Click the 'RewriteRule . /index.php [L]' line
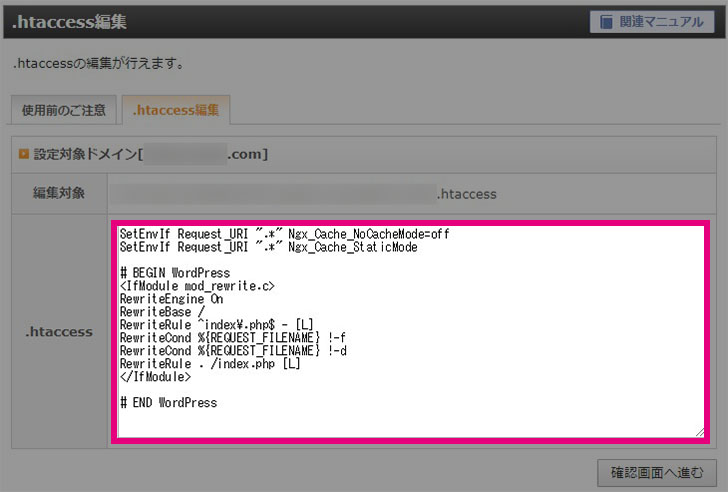 (x=210, y=363)
